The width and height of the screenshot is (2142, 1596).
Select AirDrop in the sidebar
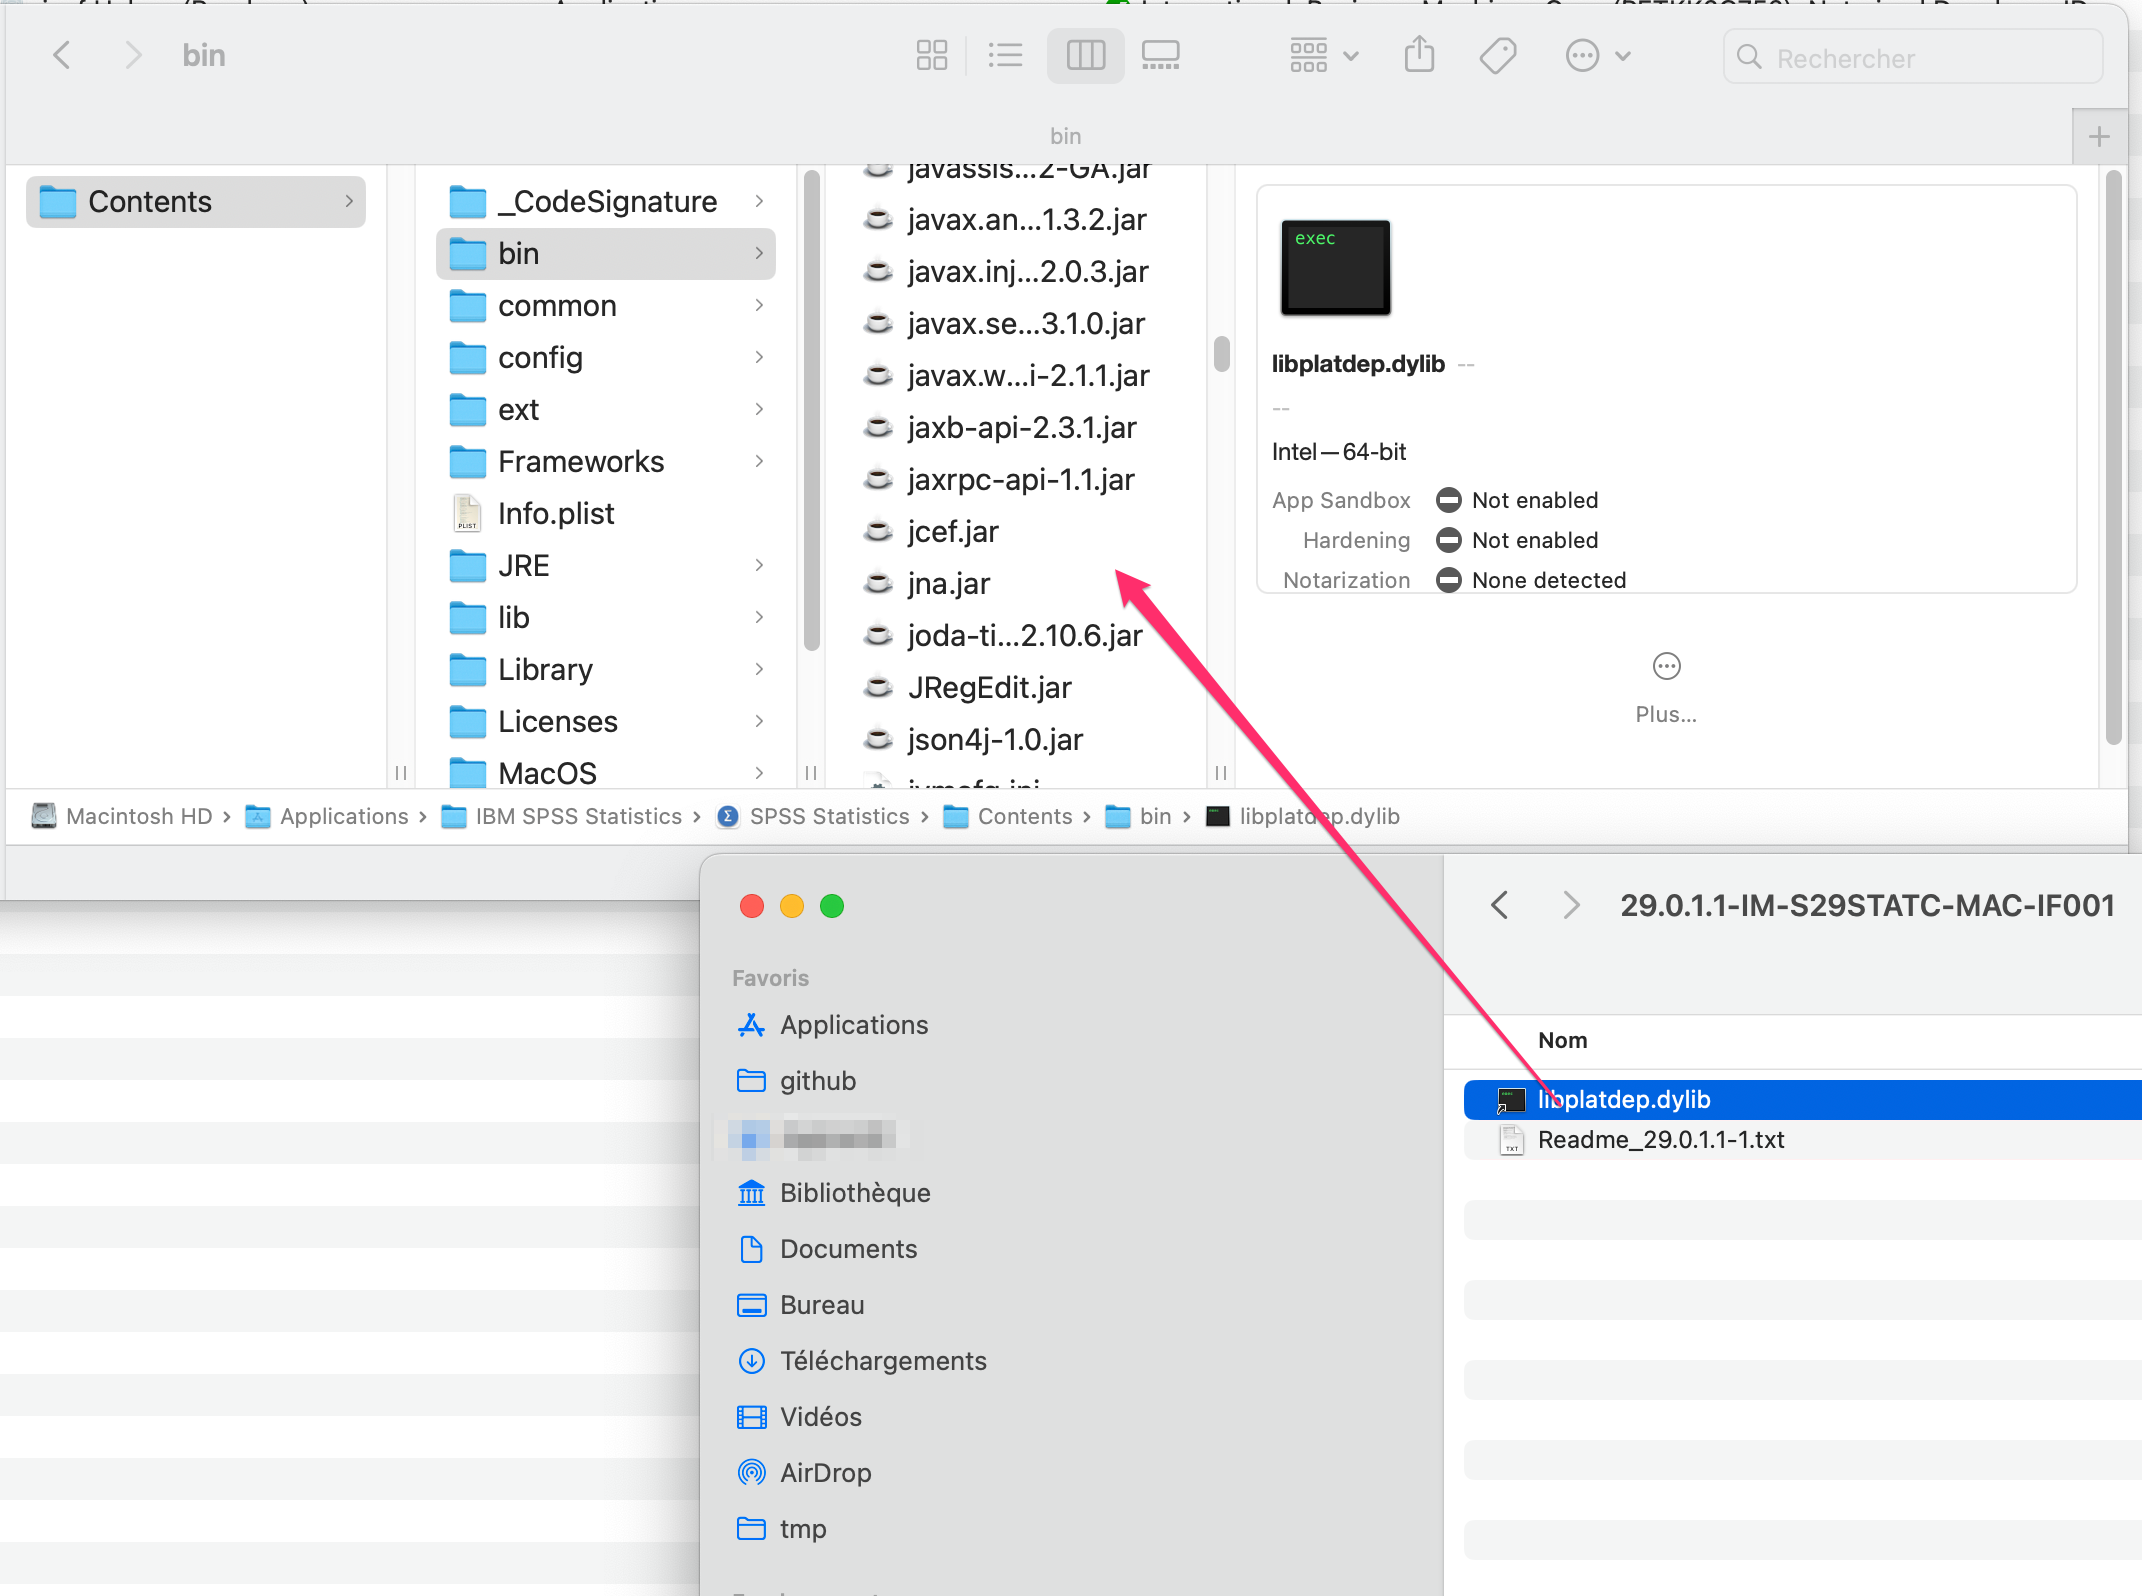[x=825, y=1473]
